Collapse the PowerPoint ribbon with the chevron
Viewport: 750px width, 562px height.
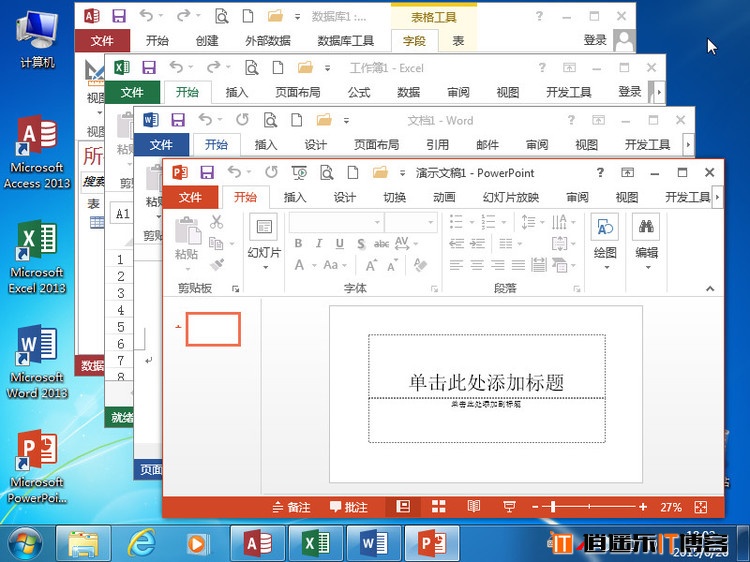pyautogui.click(x=710, y=288)
